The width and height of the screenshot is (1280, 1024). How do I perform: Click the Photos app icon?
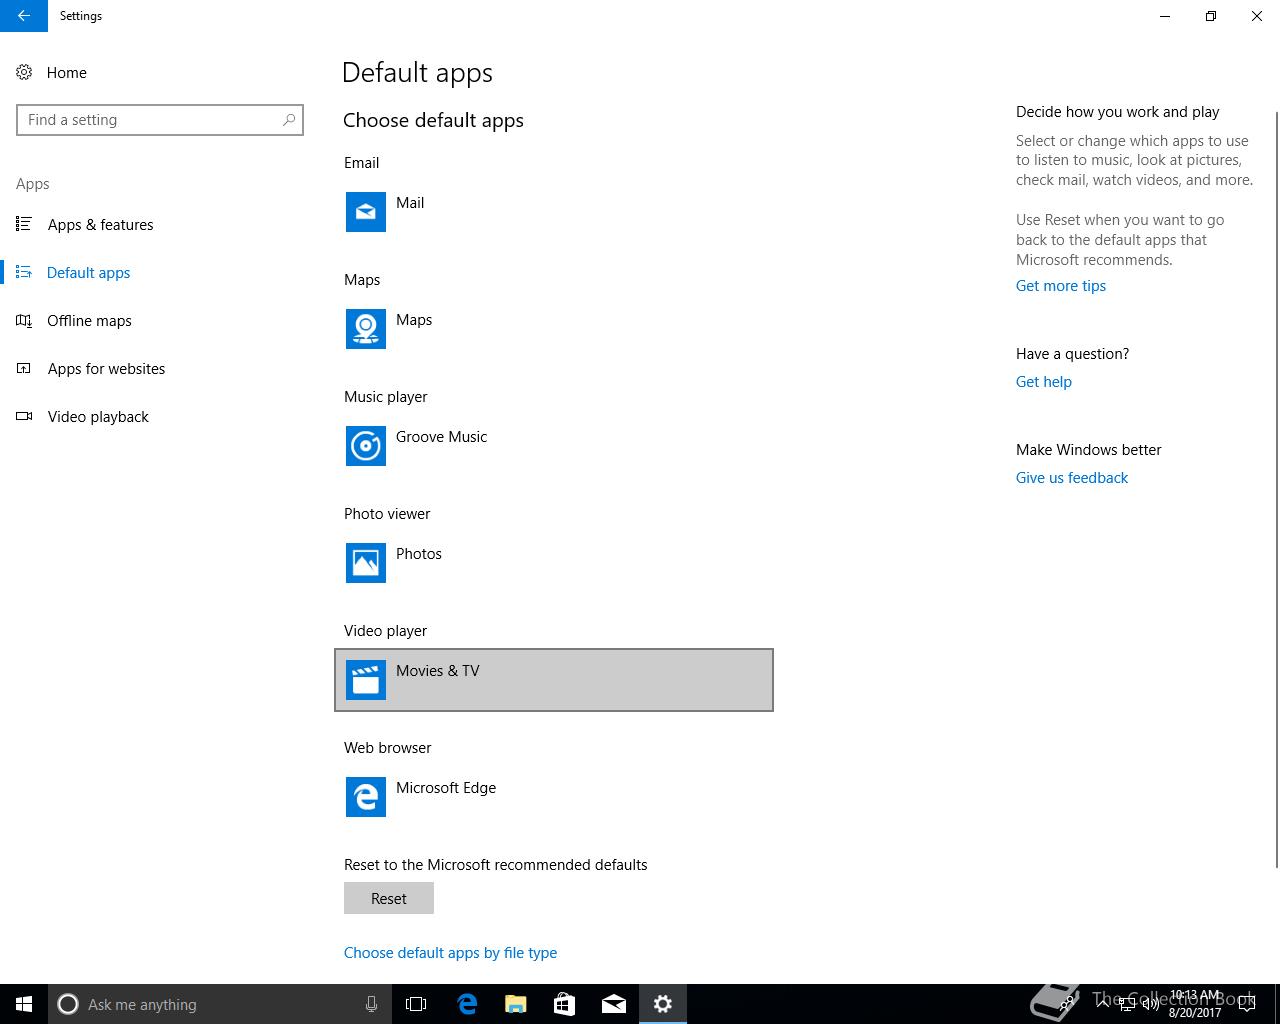(366, 563)
